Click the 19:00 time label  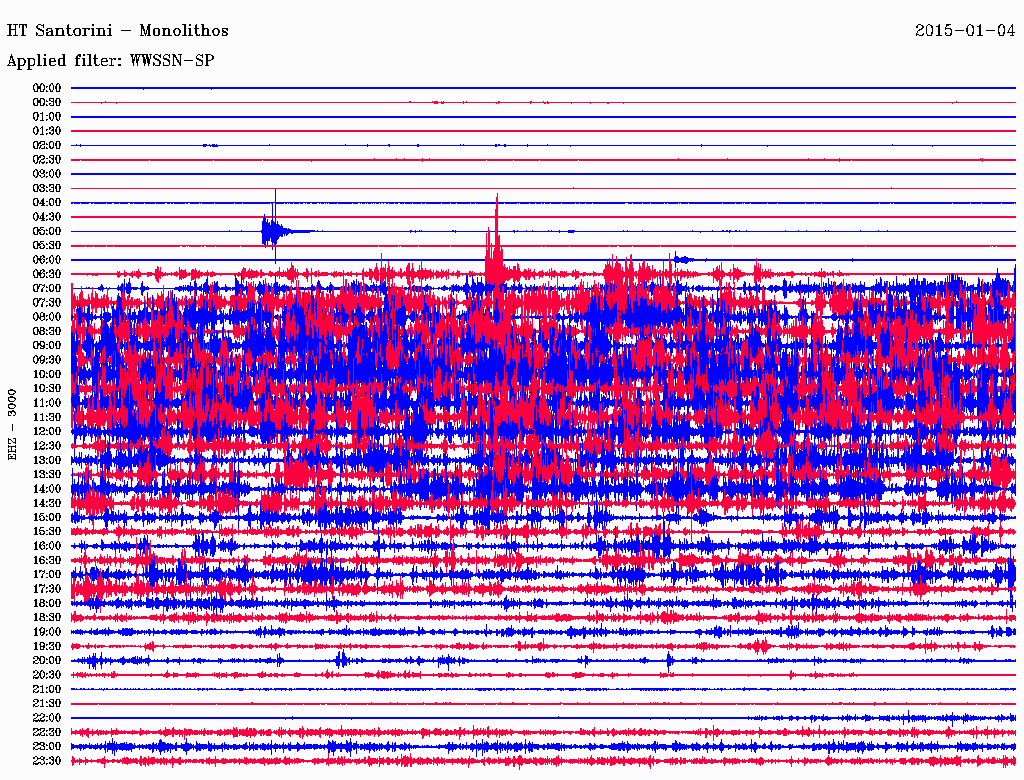[x=46, y=632]
